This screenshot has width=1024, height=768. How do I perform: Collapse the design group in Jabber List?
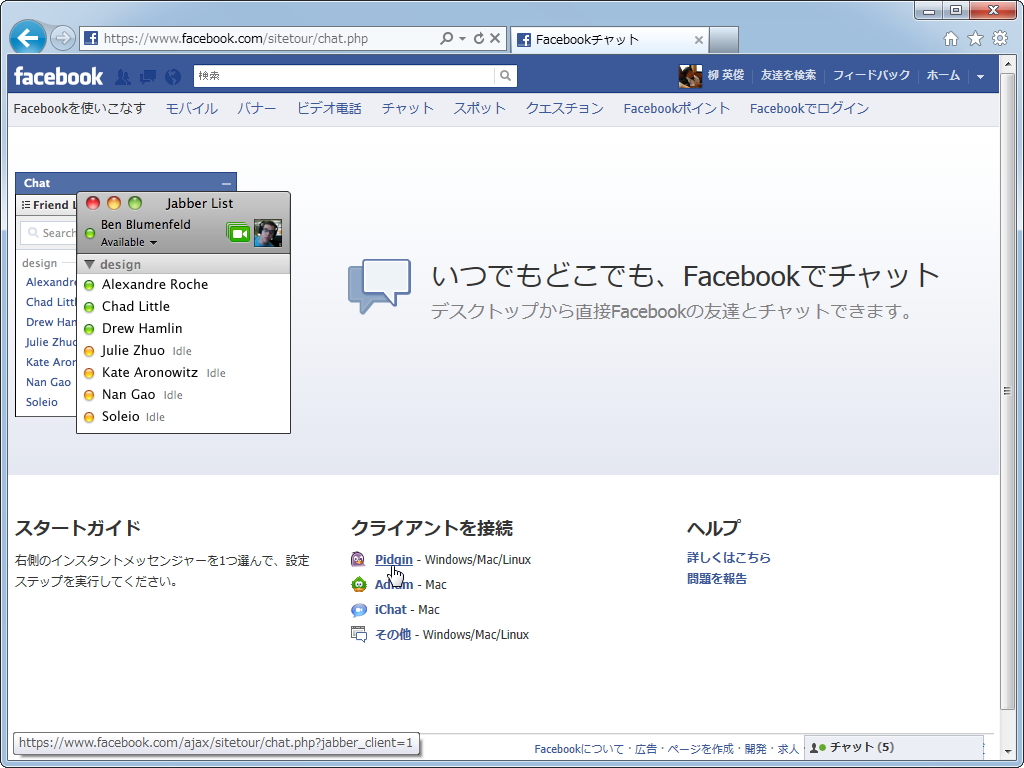(92, 263)
